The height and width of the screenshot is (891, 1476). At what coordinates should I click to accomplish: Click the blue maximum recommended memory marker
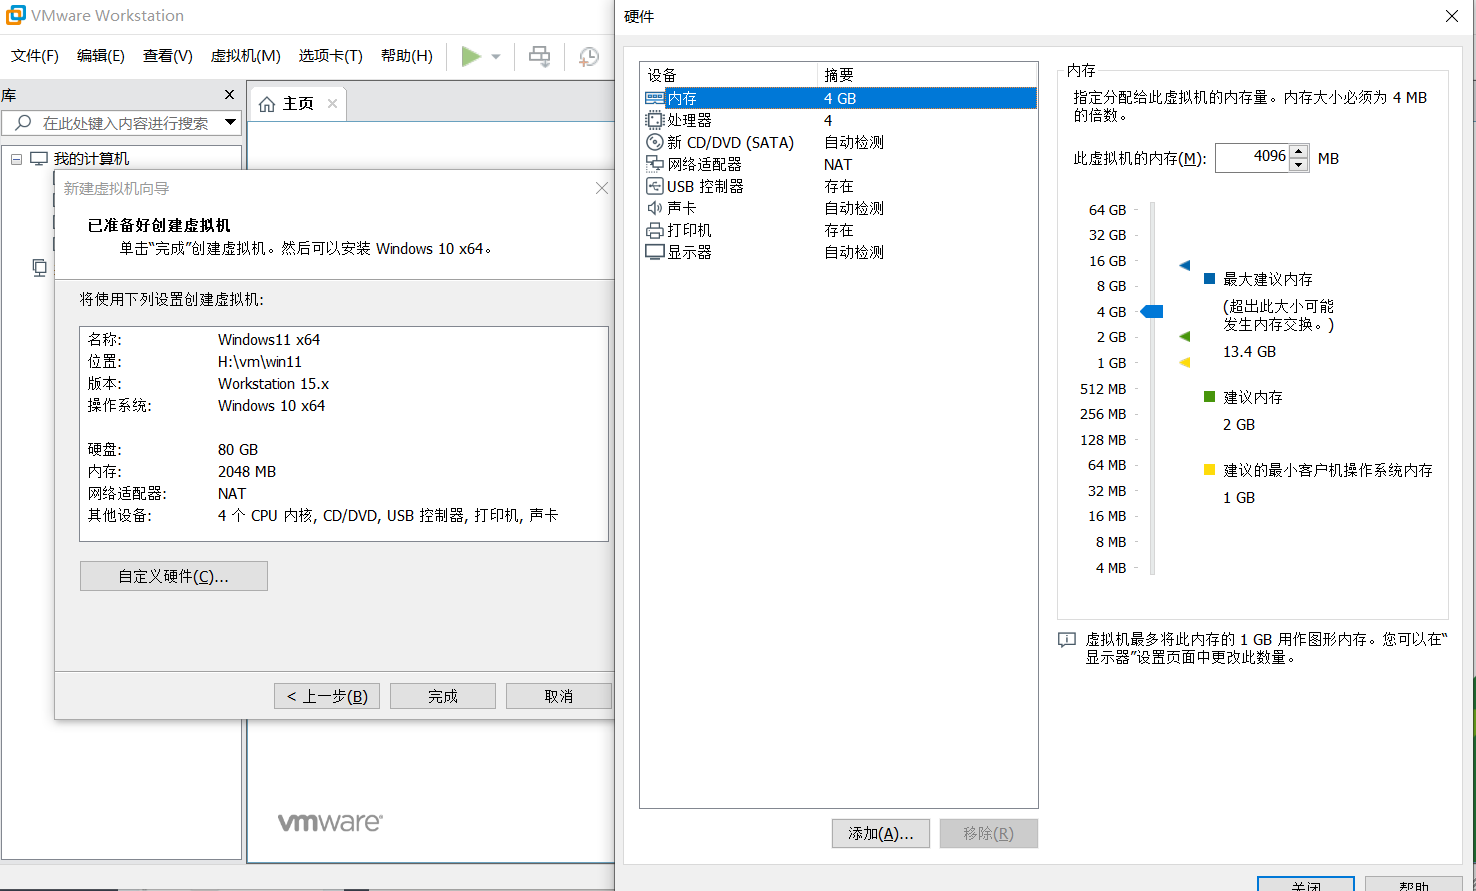(1185, 266)
